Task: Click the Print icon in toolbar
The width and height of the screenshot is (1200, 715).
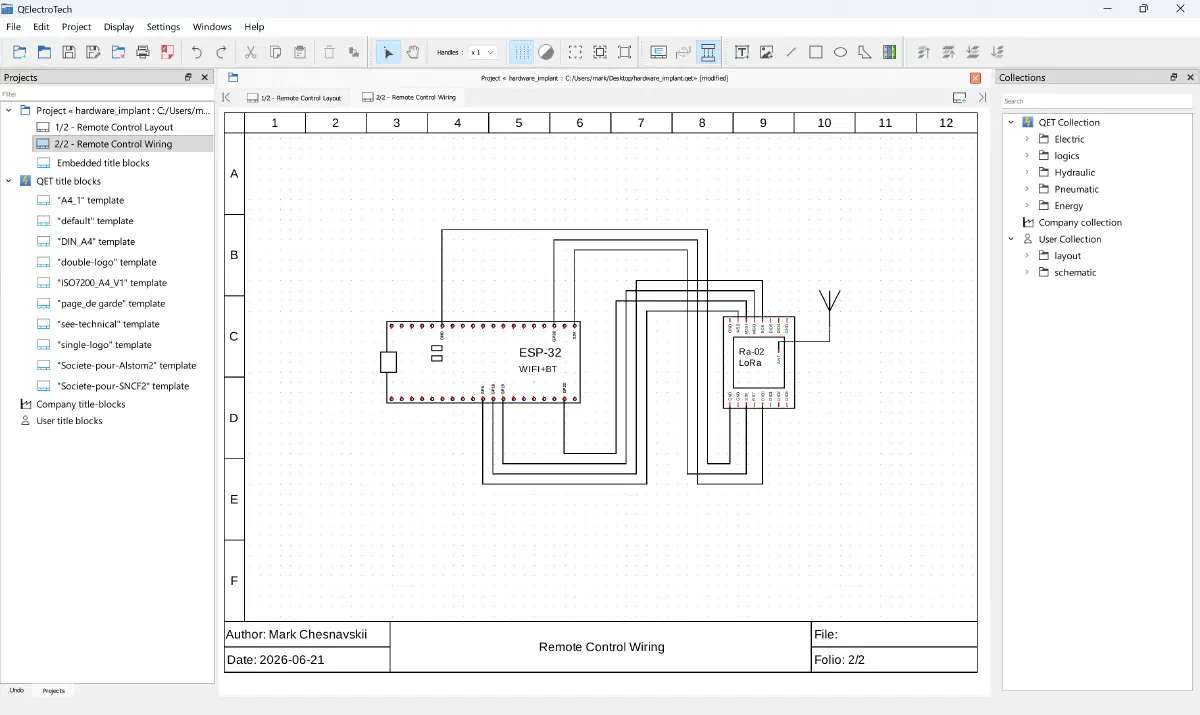Action: (x=143, y=52)
